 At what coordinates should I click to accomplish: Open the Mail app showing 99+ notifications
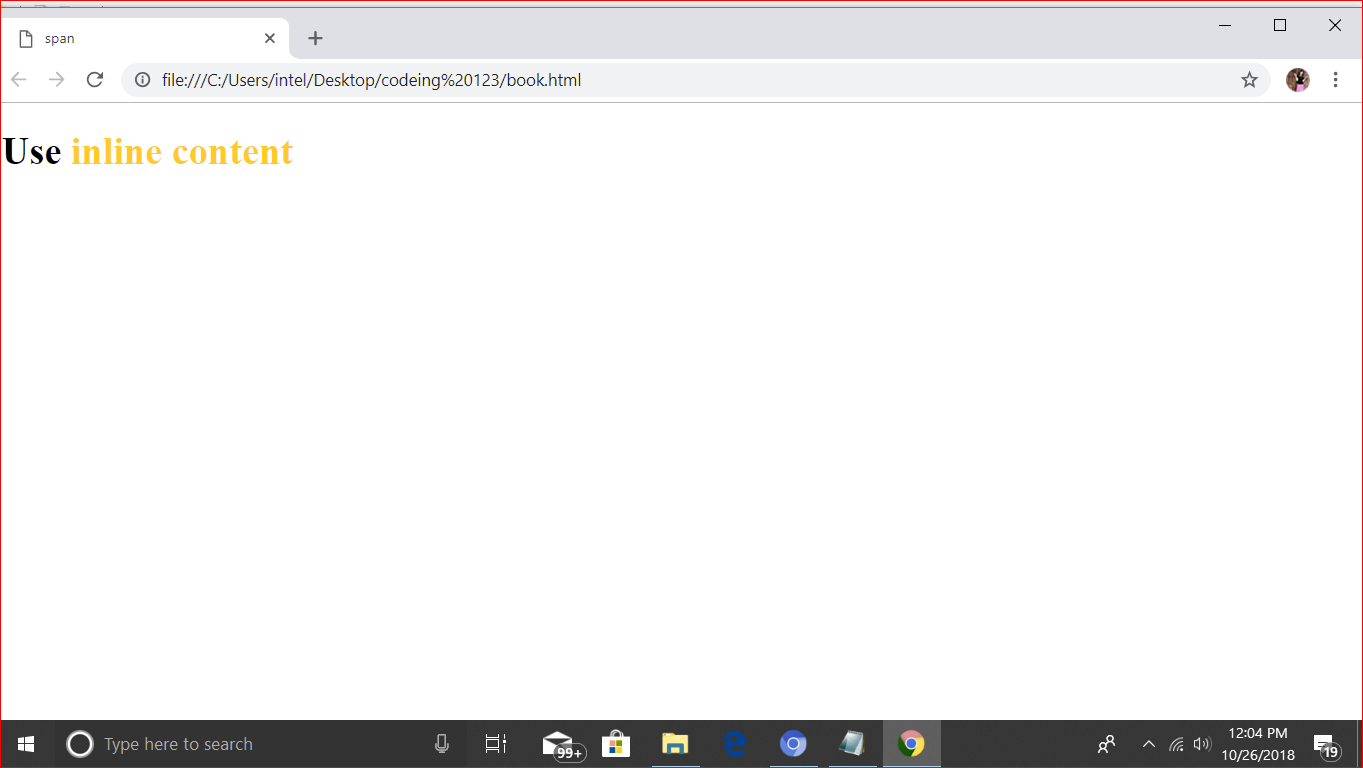click(557, 744)
